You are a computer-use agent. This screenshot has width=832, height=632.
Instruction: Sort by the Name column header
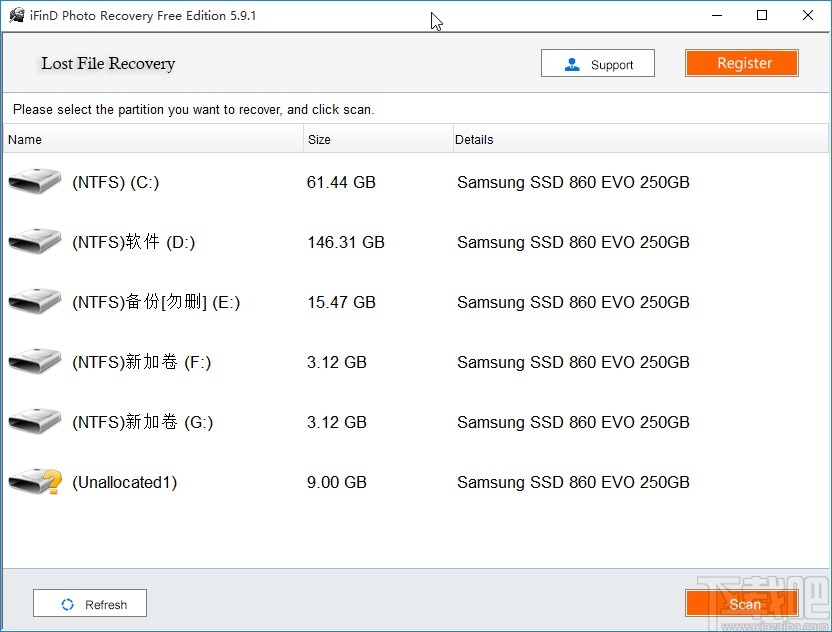[153, 139]
